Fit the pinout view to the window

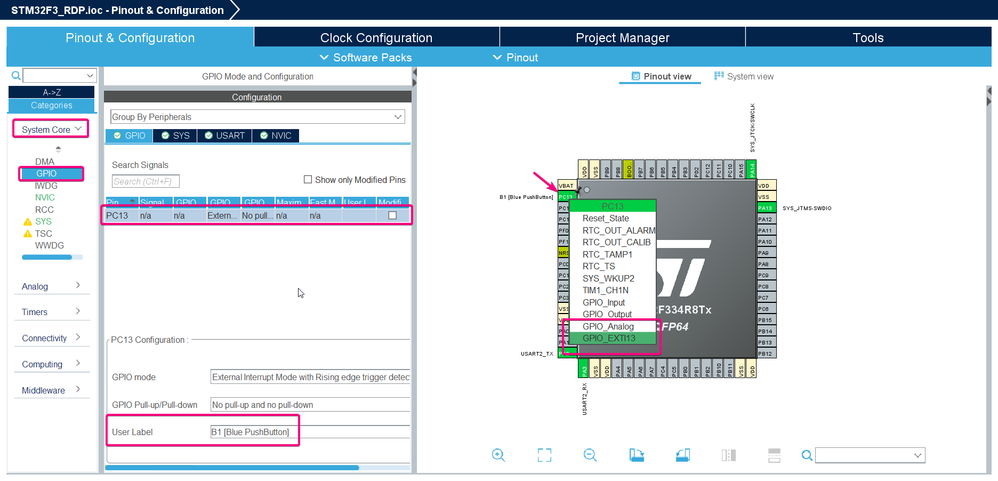(x=544, y=455)
